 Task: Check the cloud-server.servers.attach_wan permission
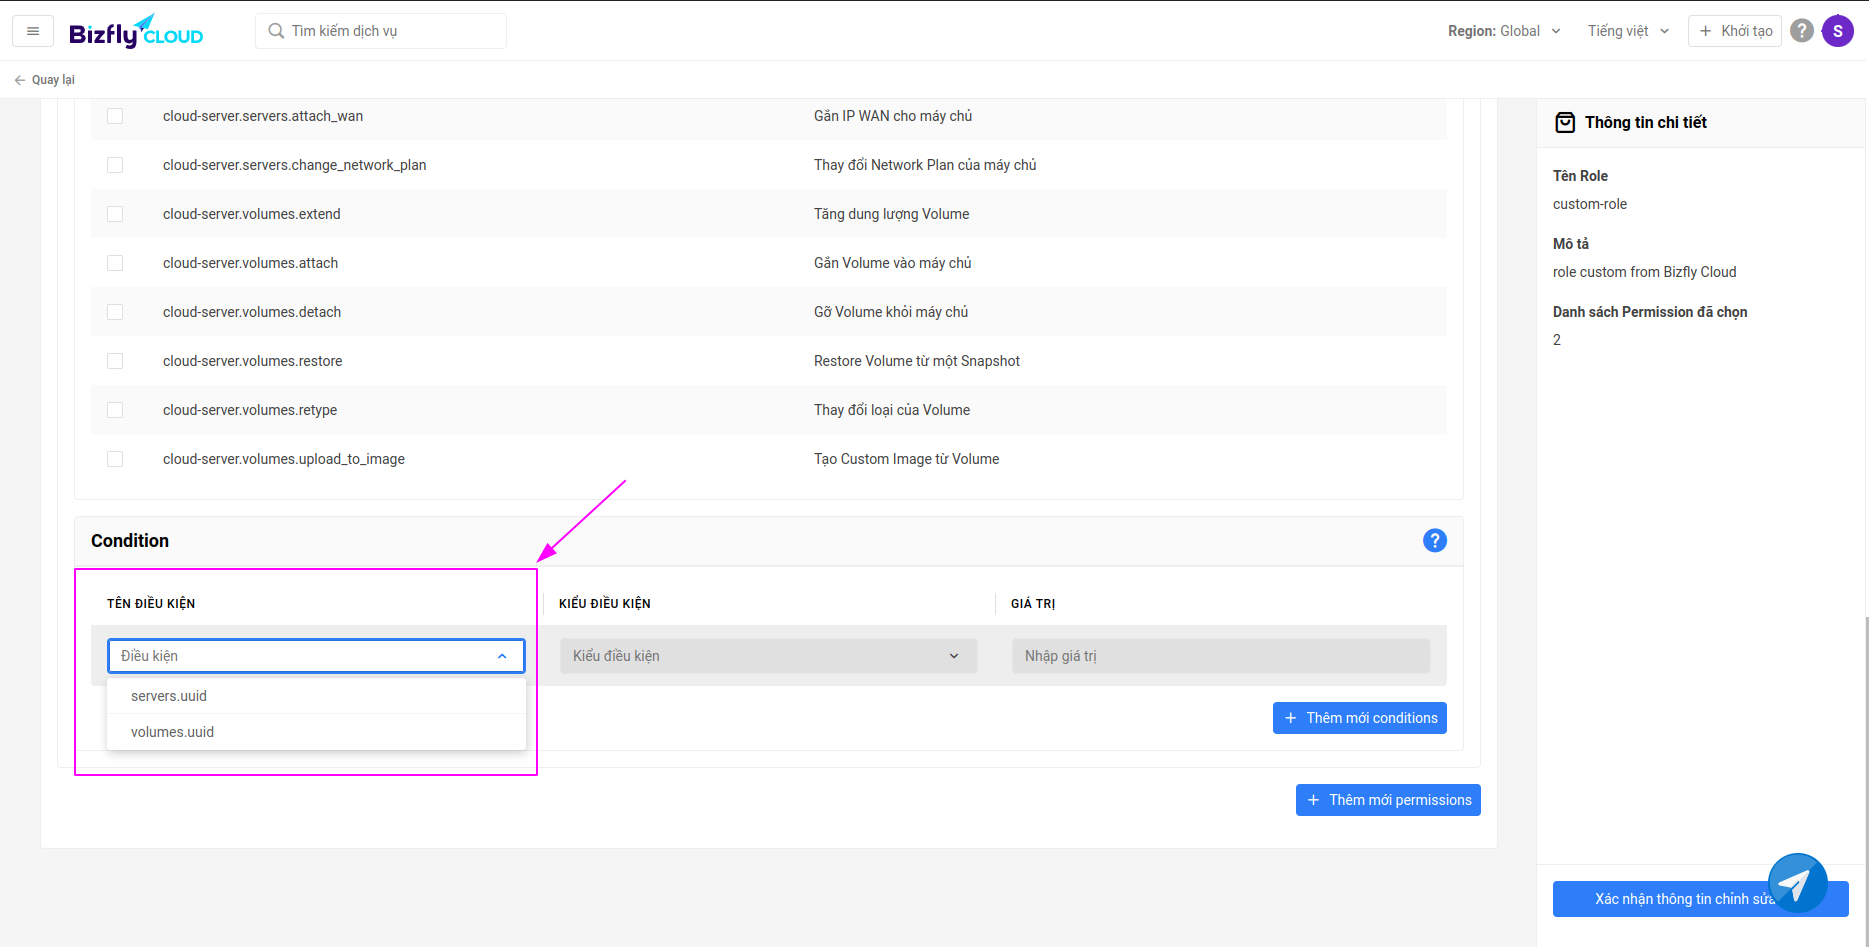(x=115, y=116)
